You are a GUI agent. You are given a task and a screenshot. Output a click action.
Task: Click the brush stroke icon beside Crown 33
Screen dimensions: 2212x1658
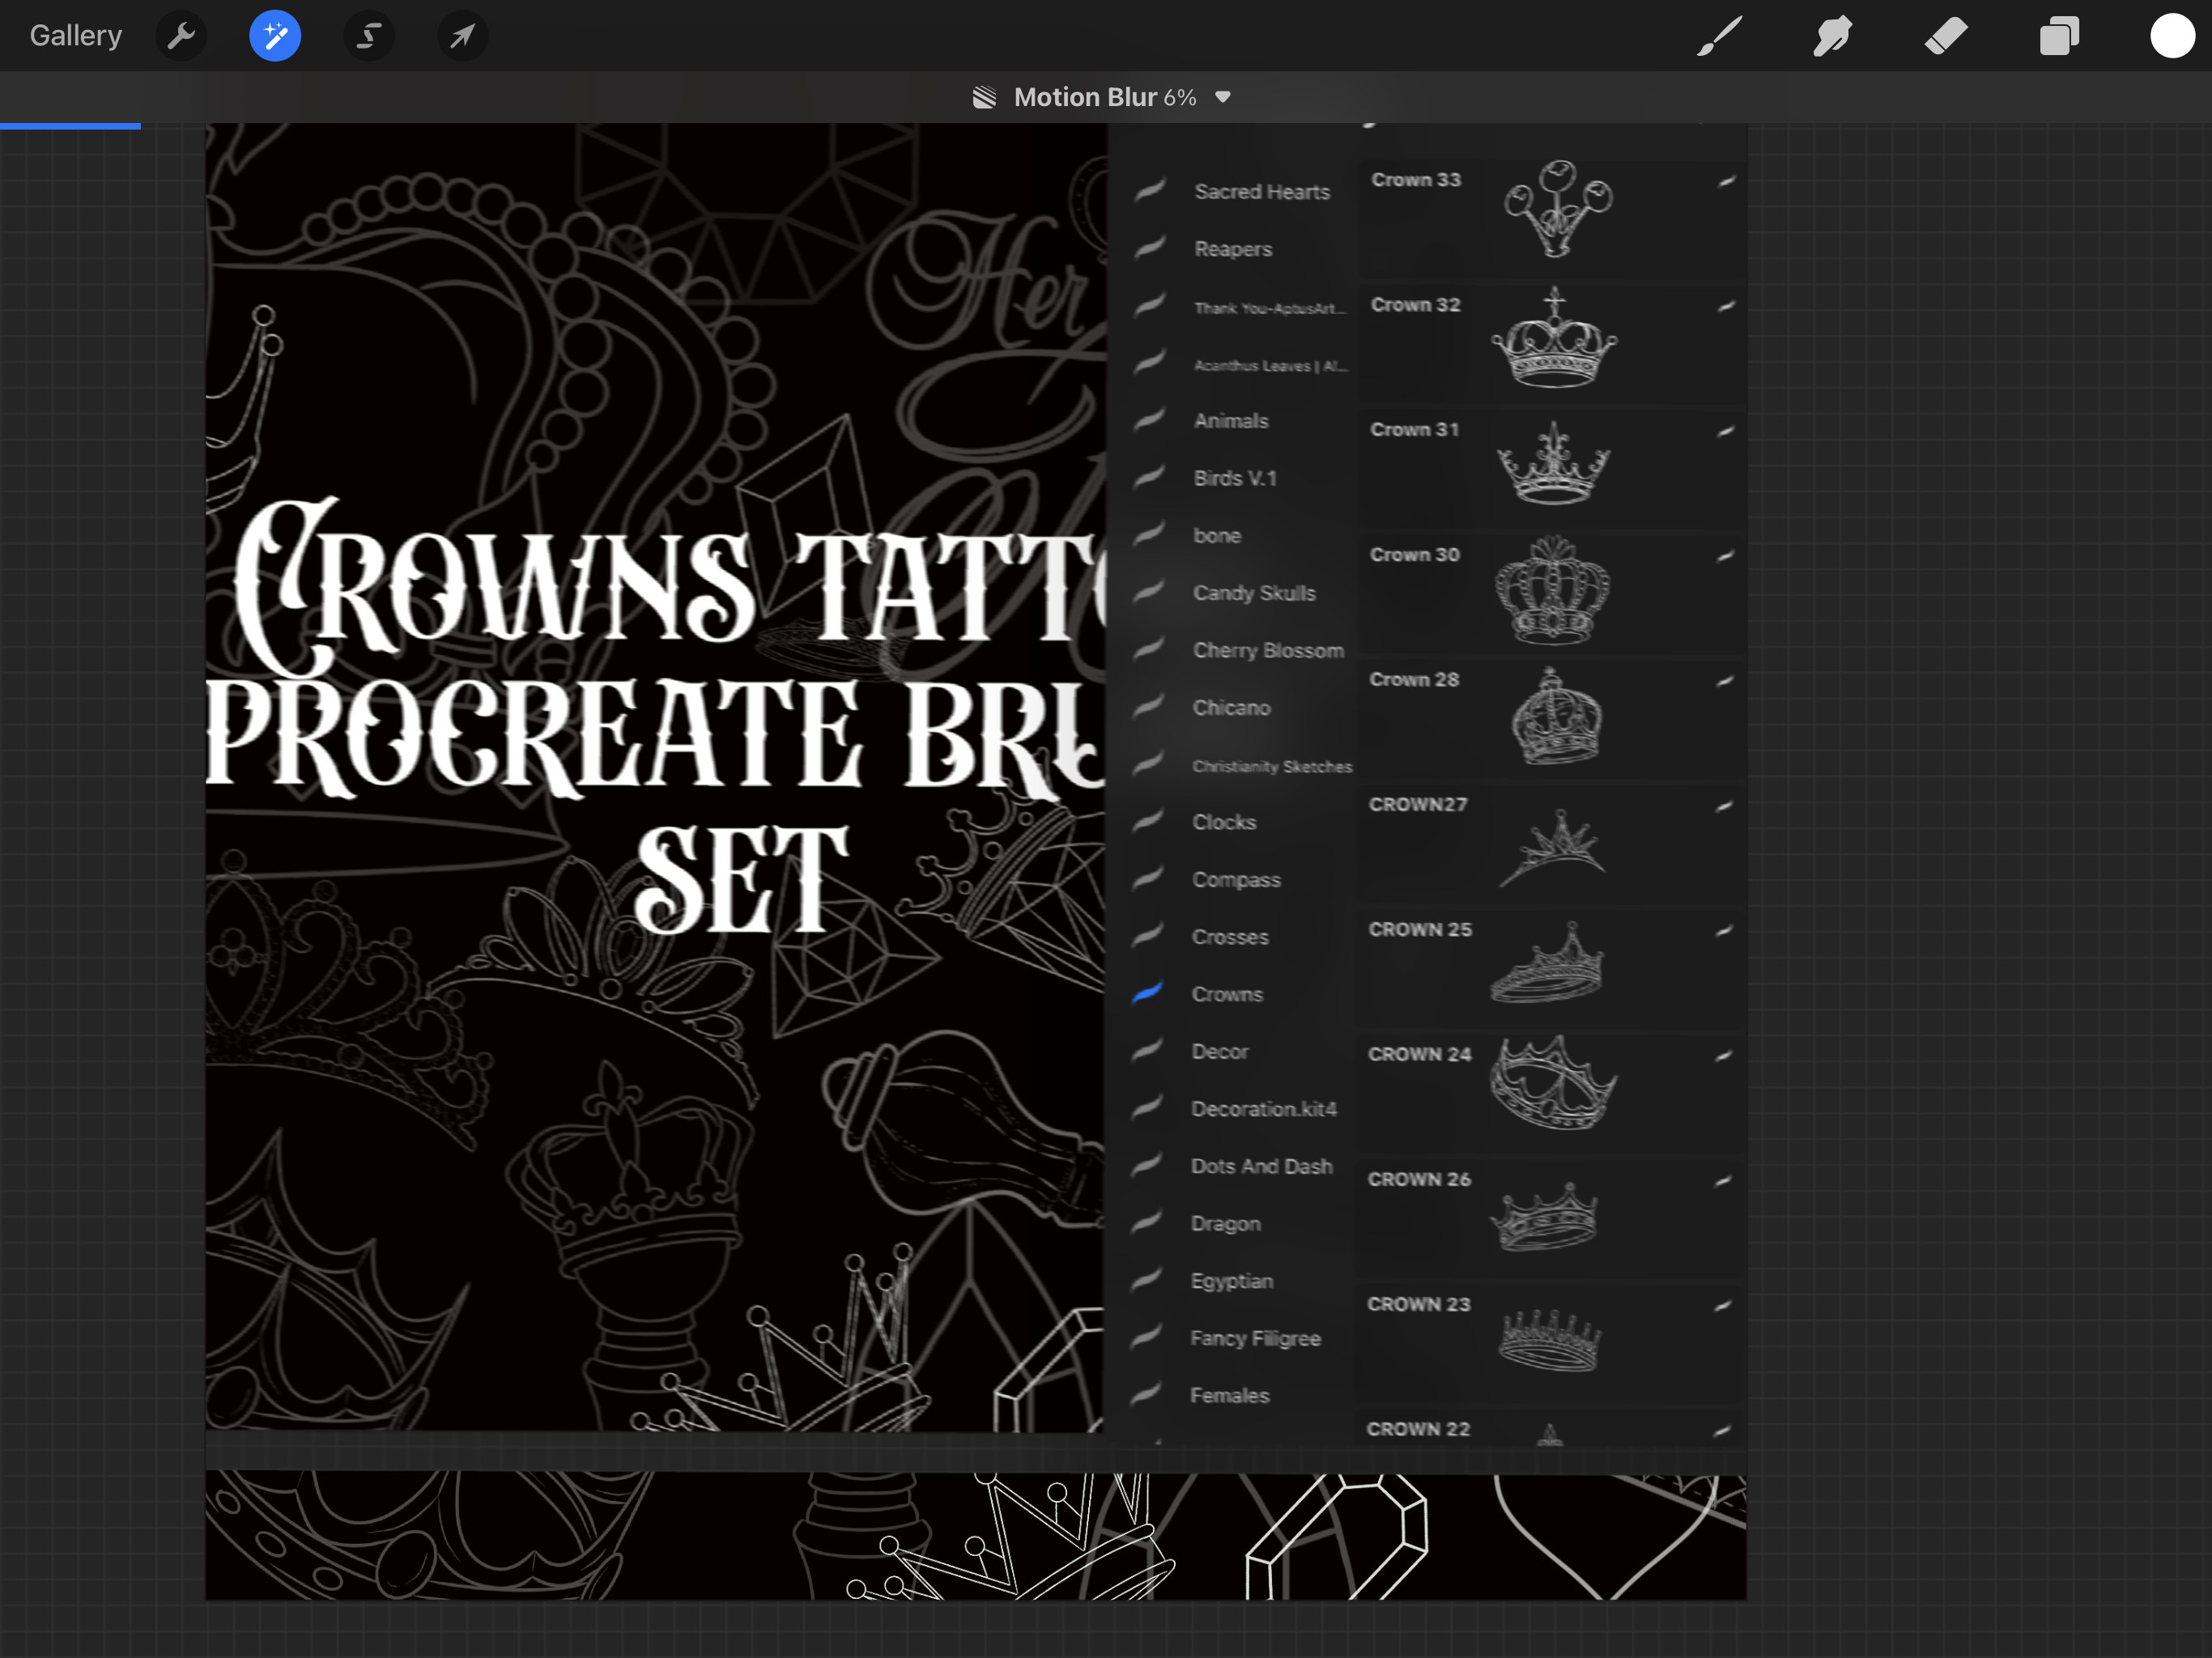tap(1726, 181)
